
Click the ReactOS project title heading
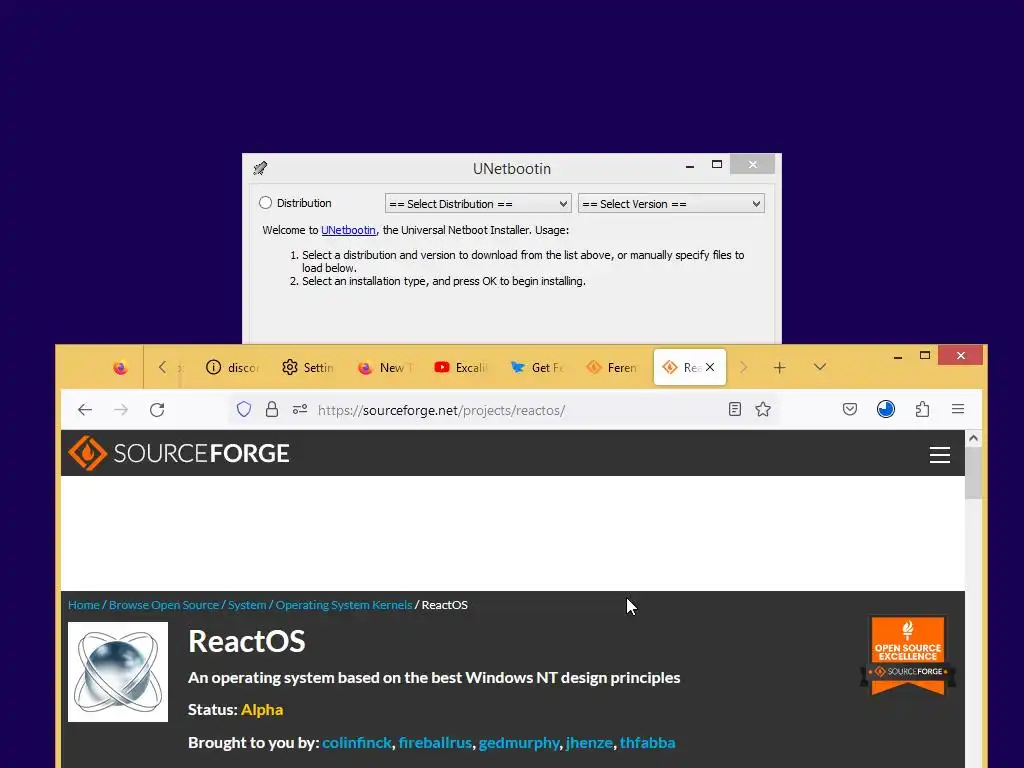tap(246, 641)
